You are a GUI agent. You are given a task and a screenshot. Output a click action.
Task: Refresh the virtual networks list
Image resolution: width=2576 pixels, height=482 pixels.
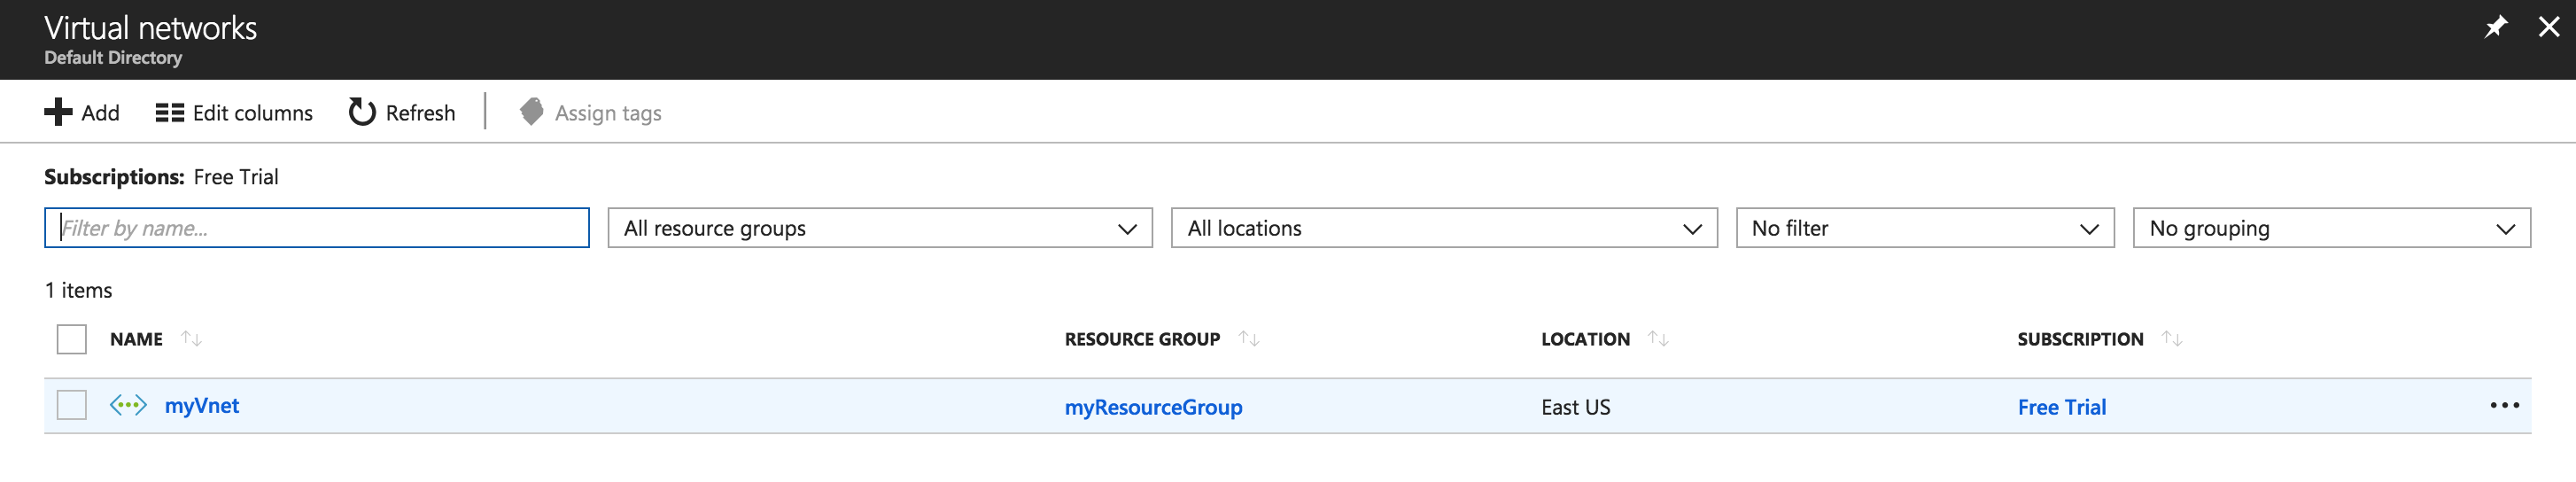coord(402,113)
